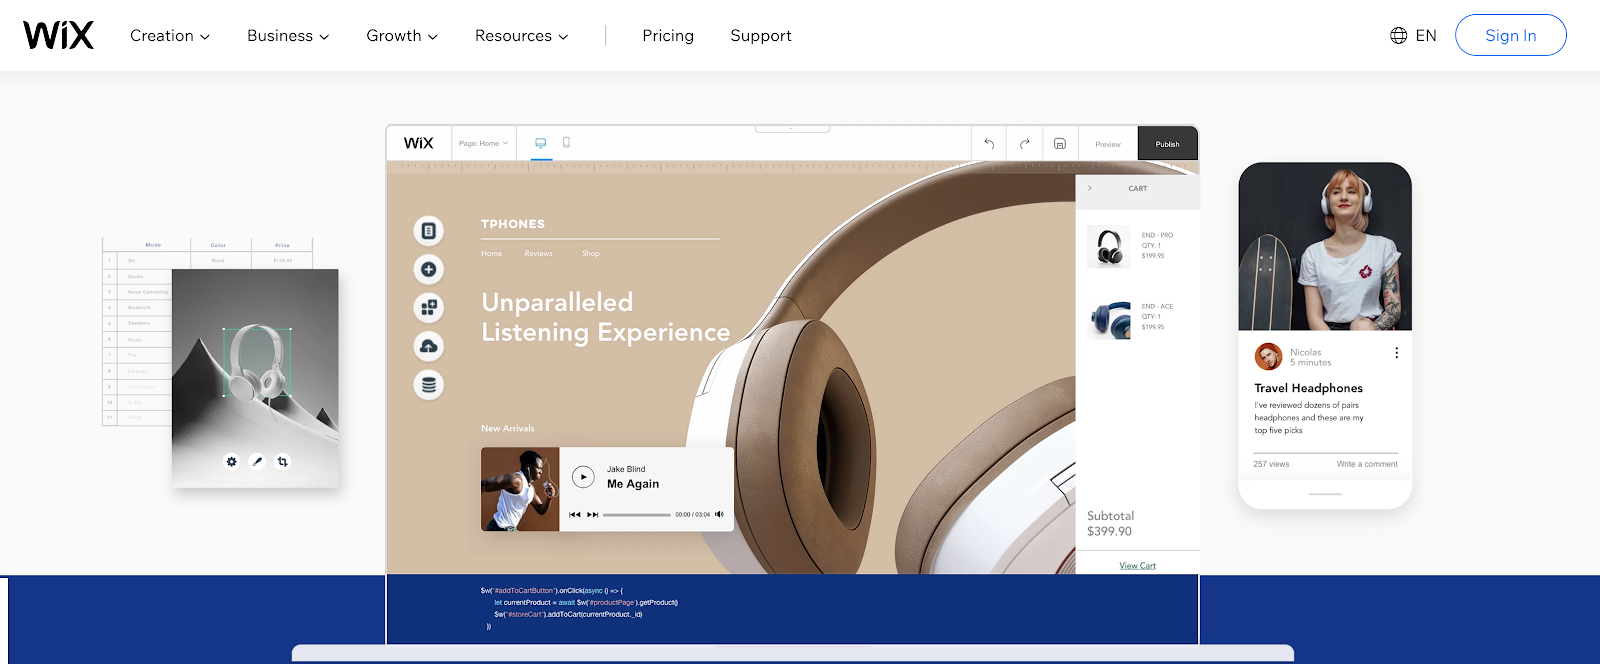Click the Wix logo in header
Image resolution: width=1600 pixels, height=664 pixels.
coord(59,35)
